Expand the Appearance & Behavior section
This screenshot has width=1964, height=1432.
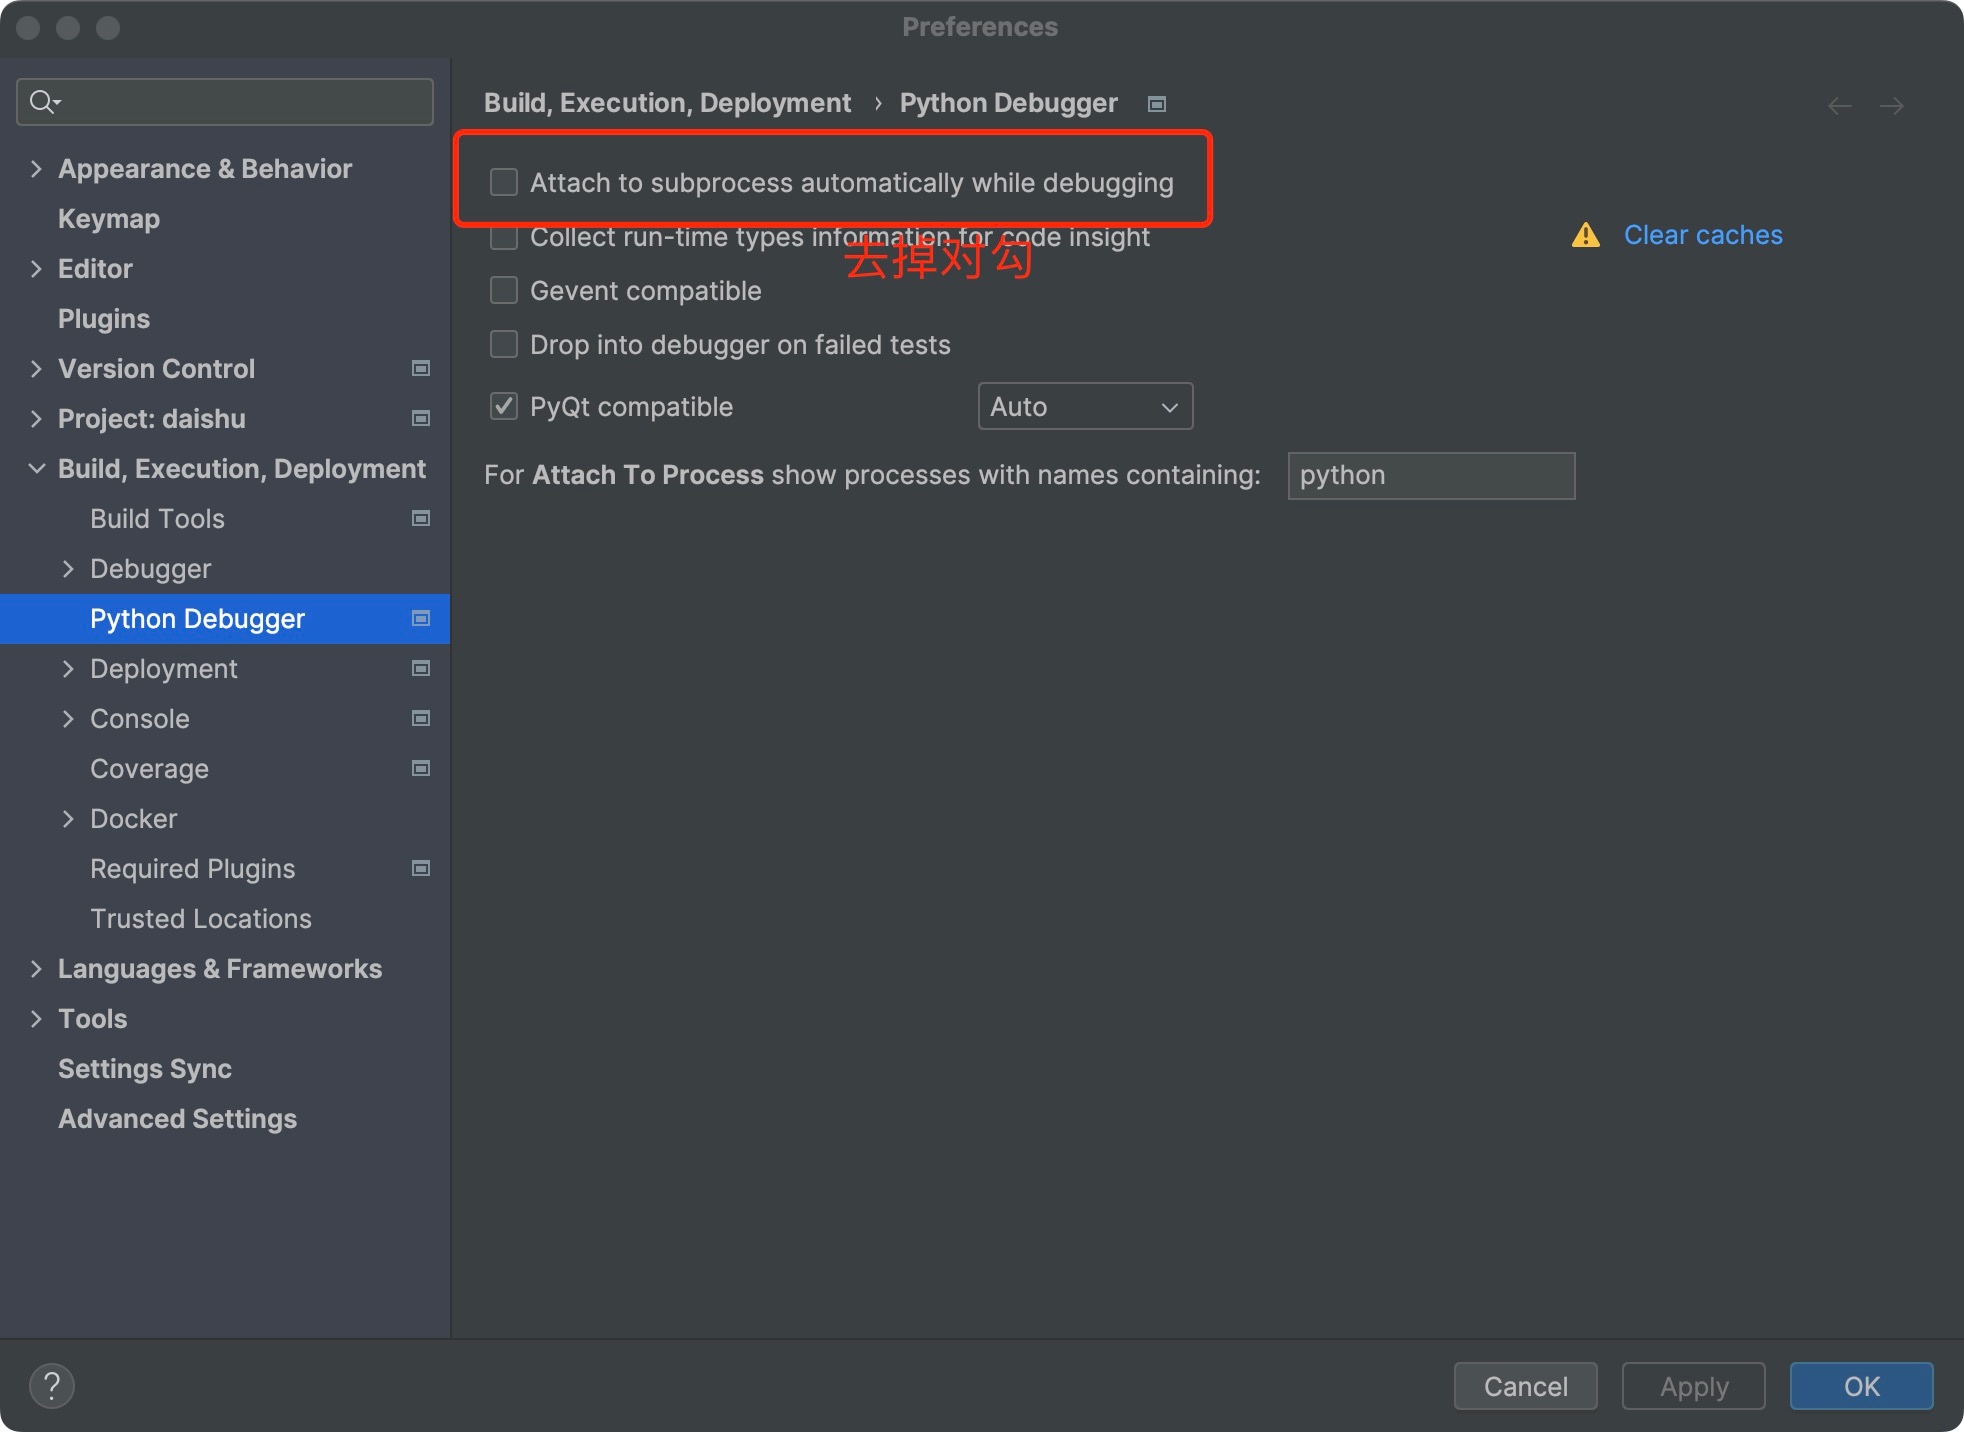coord(36,169)
